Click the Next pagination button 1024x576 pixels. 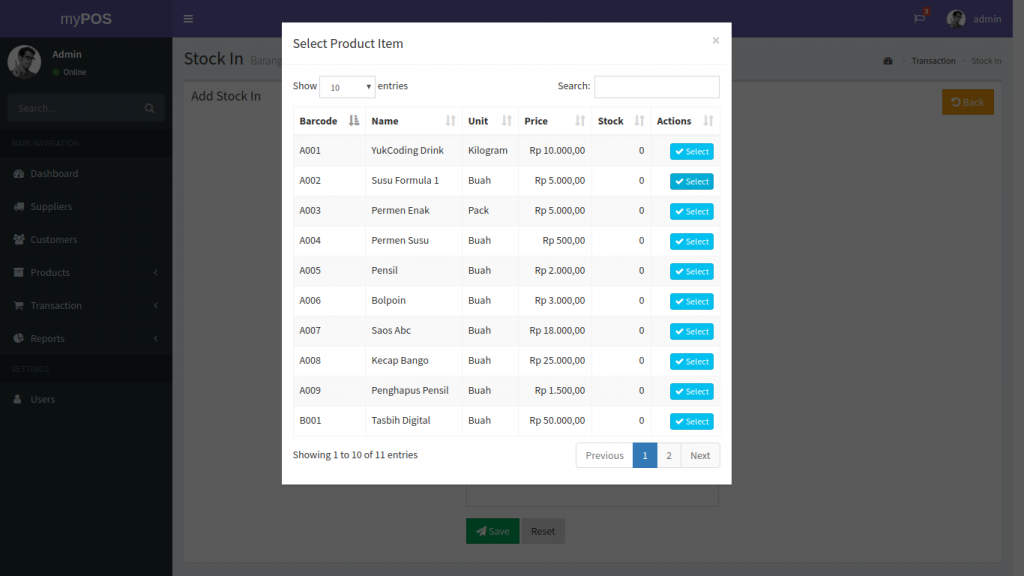click(x=700, y=456)
